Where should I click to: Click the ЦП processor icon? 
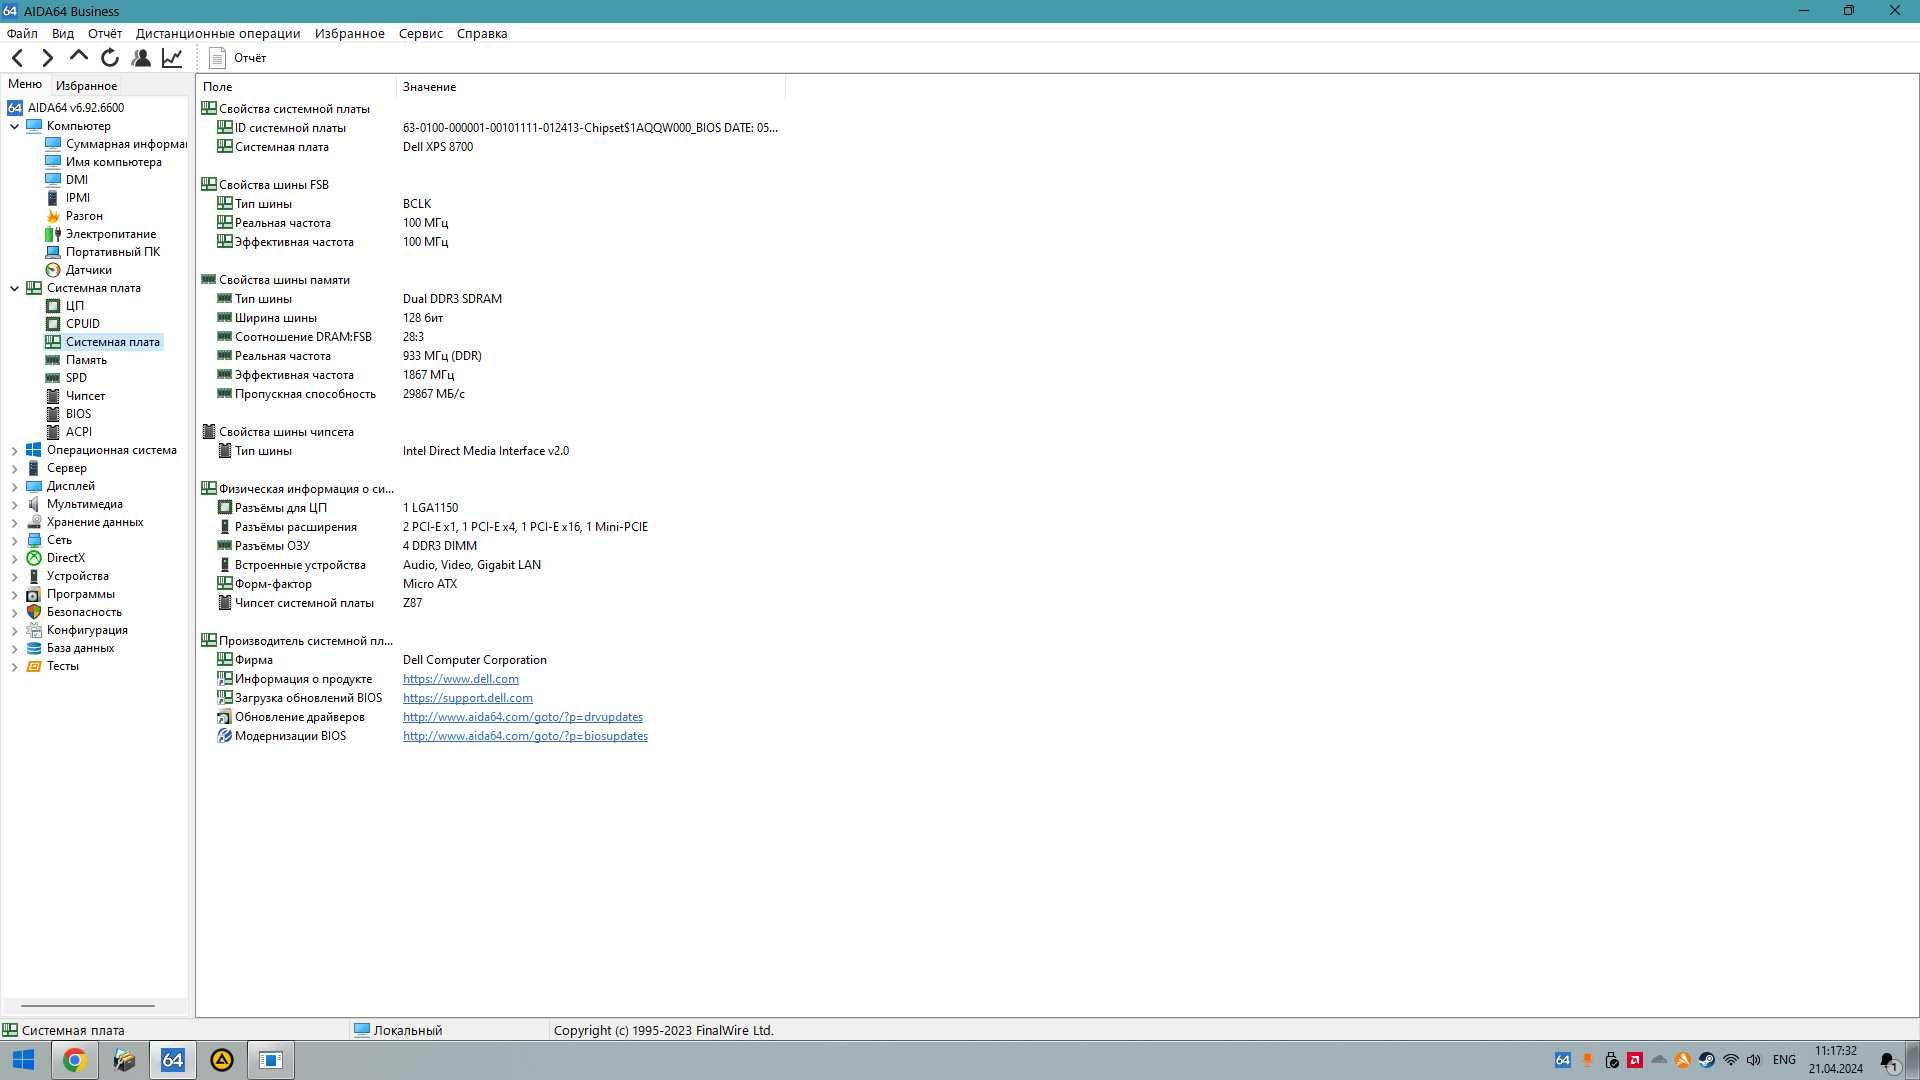[53, 306]
